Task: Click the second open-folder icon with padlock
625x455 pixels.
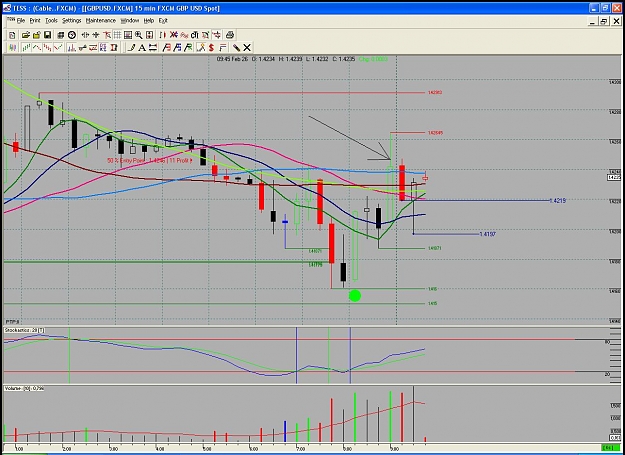Action: (37, 35)
